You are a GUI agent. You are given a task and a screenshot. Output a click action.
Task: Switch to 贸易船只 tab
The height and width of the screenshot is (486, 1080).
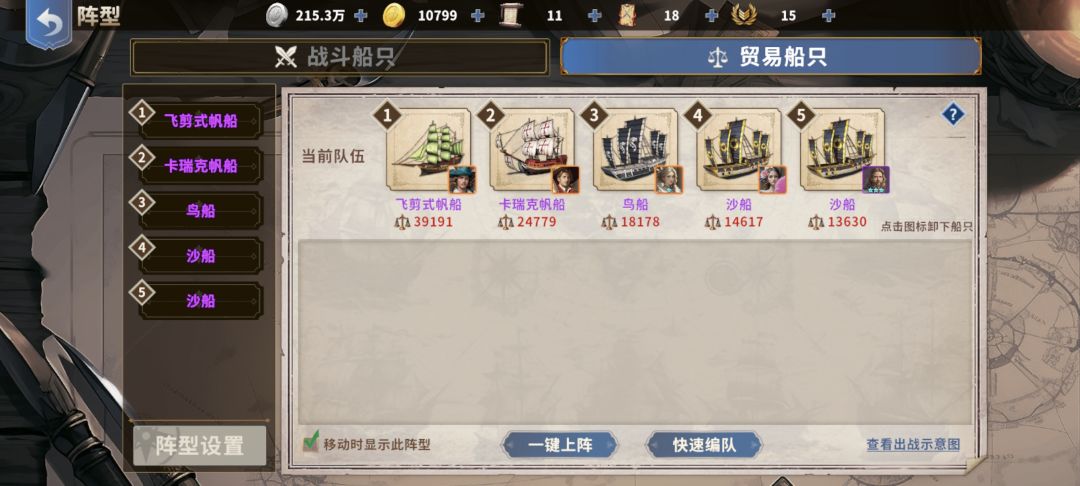pos(771,56)
